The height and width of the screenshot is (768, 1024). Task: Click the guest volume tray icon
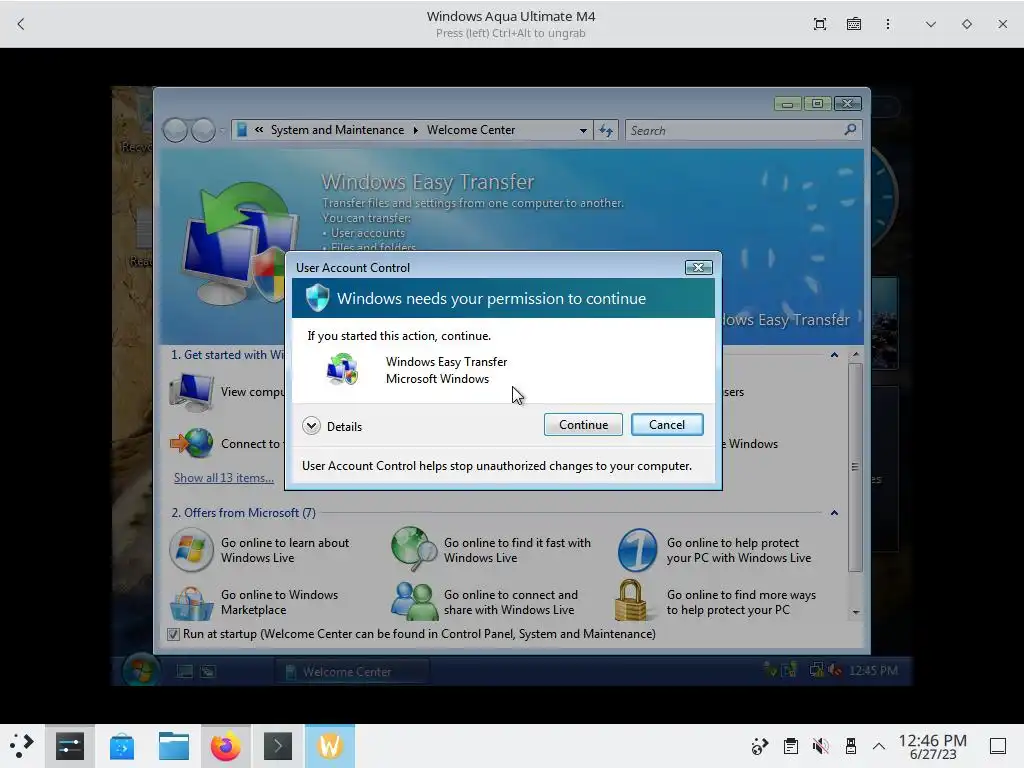[x=834, y=670]
